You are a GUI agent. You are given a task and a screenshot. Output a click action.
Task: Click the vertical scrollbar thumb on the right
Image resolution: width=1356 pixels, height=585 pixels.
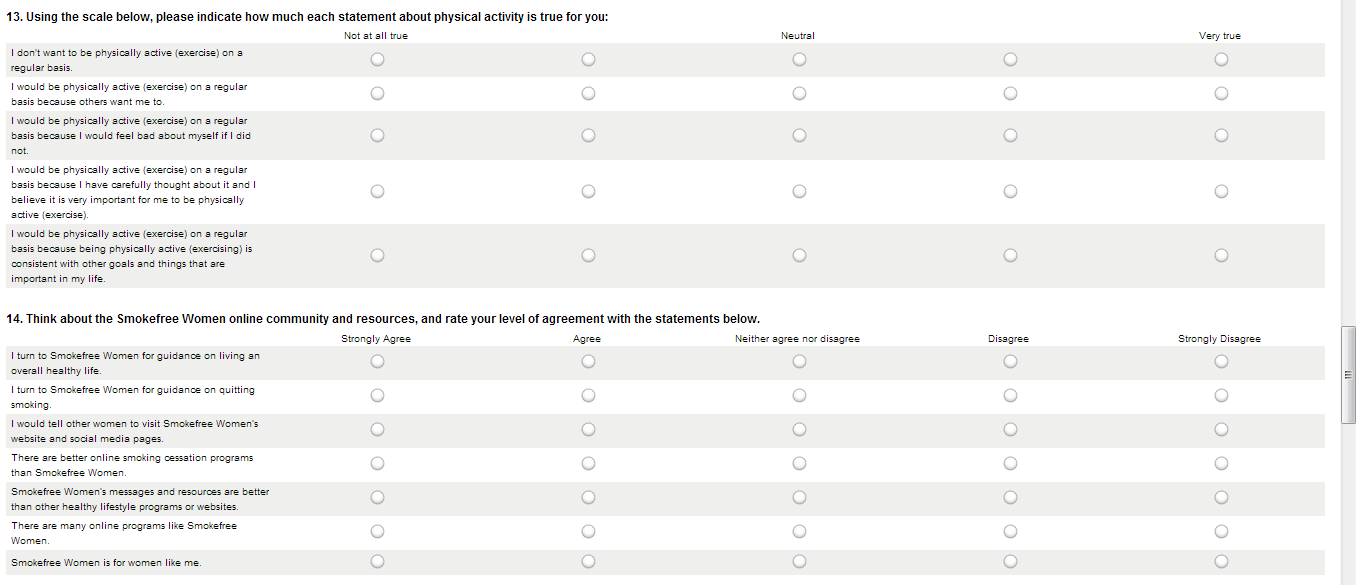click(1348, 375)
